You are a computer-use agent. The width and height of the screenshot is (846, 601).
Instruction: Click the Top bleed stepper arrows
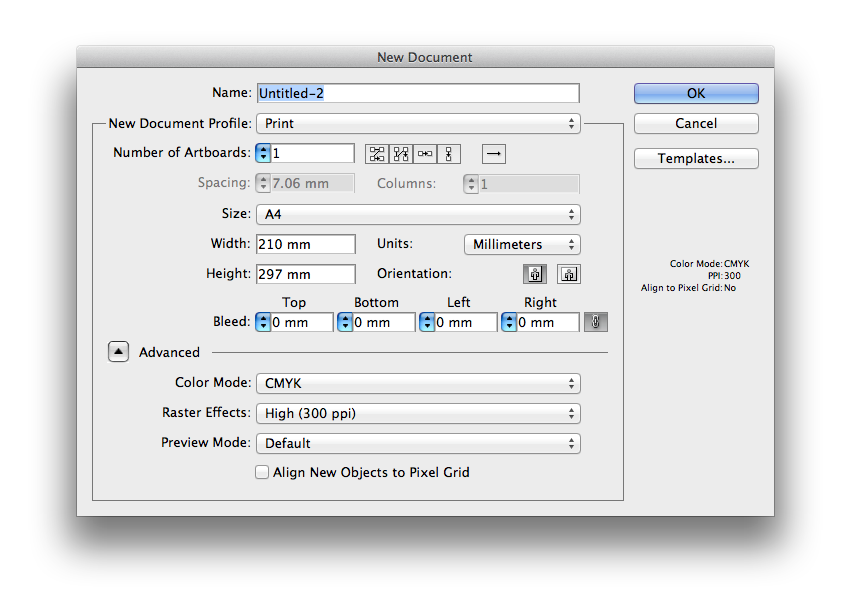click(264, 322)
